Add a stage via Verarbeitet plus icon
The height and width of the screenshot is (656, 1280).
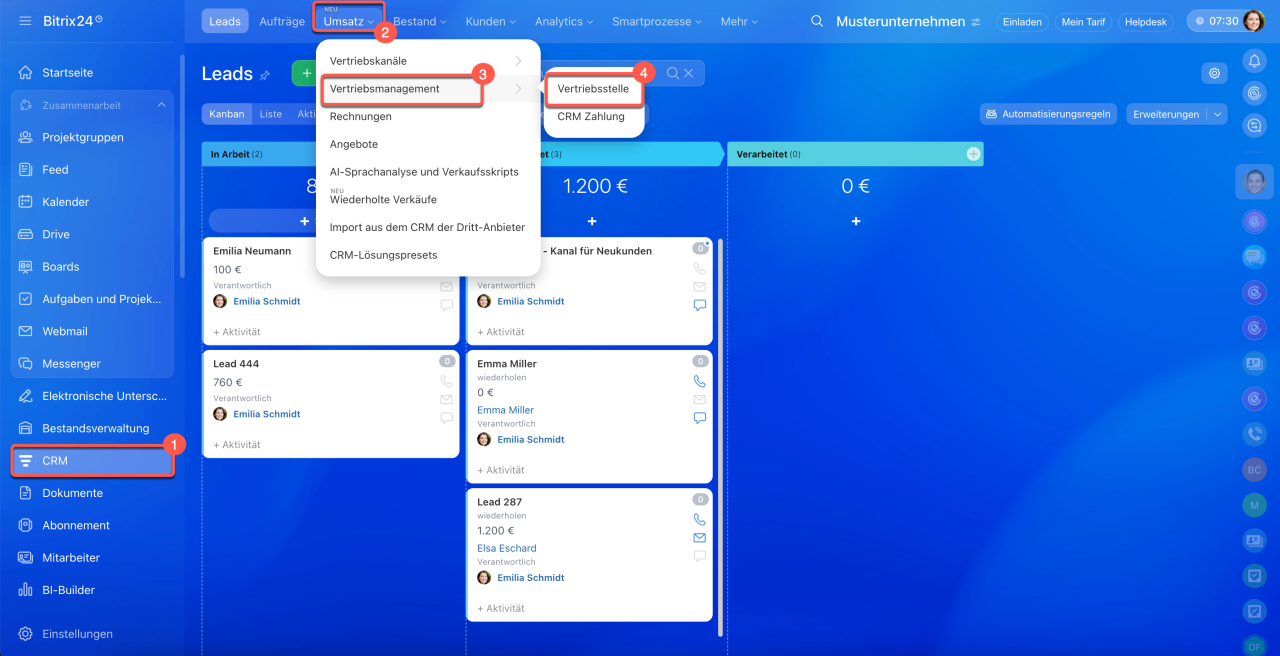click(x=973, y=154)
